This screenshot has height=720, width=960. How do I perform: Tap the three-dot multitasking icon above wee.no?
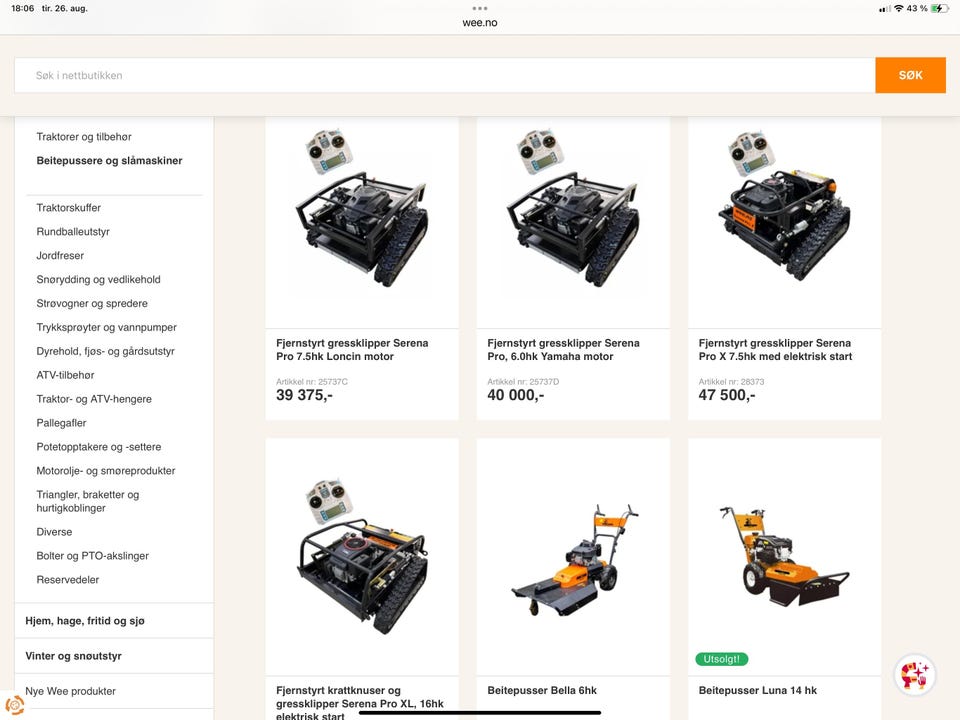(x=480, y=9)
